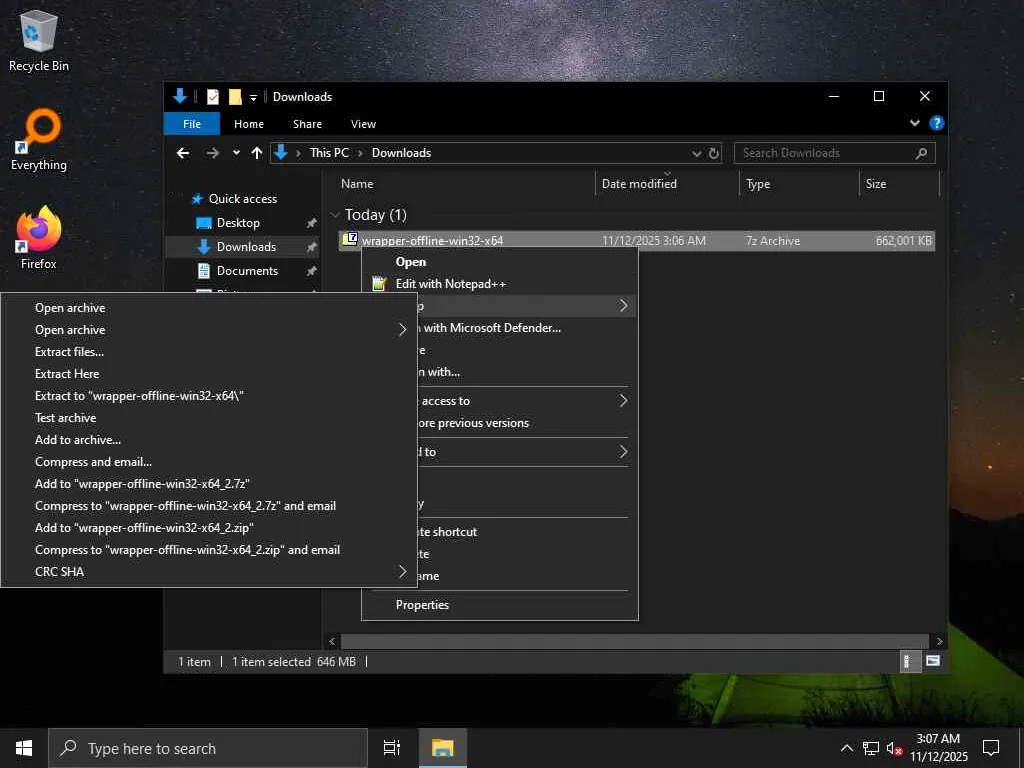Click Quick access in navigation pane
Image resolution: width=1024 pixels, height=768 pixels.
(x=242, y=199)
